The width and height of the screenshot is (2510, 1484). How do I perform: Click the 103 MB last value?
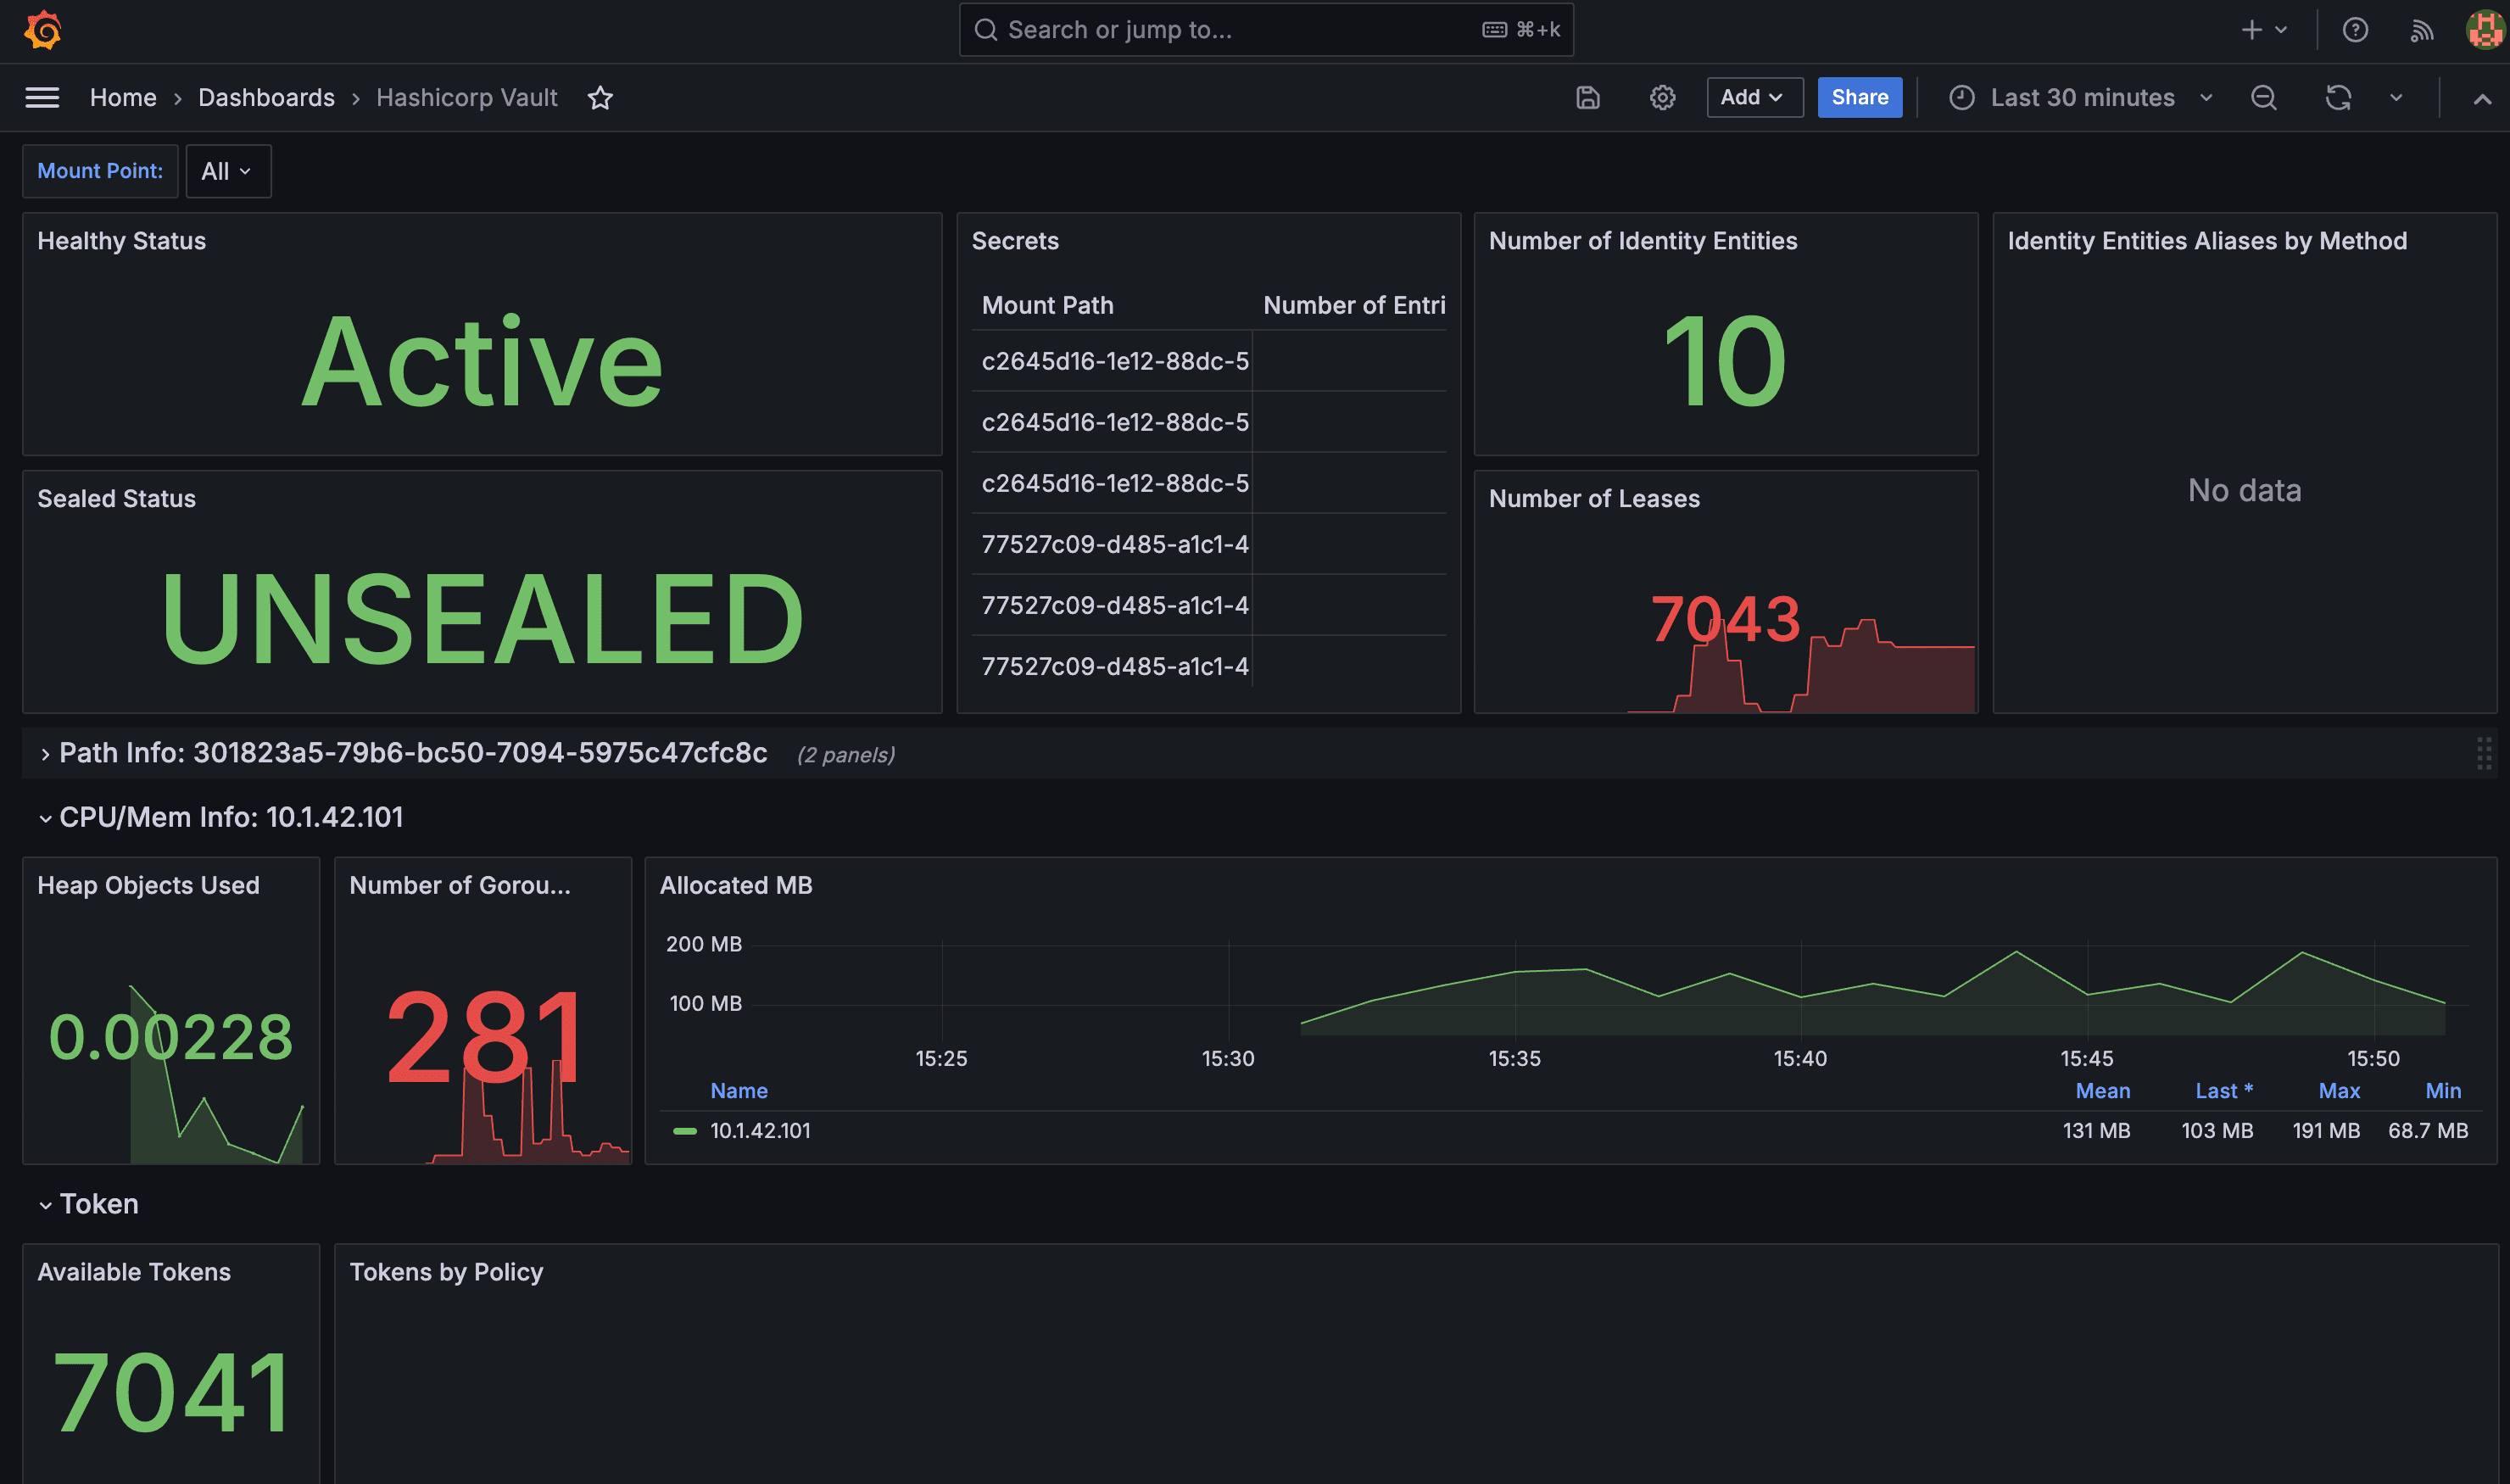point(2217,1131)
